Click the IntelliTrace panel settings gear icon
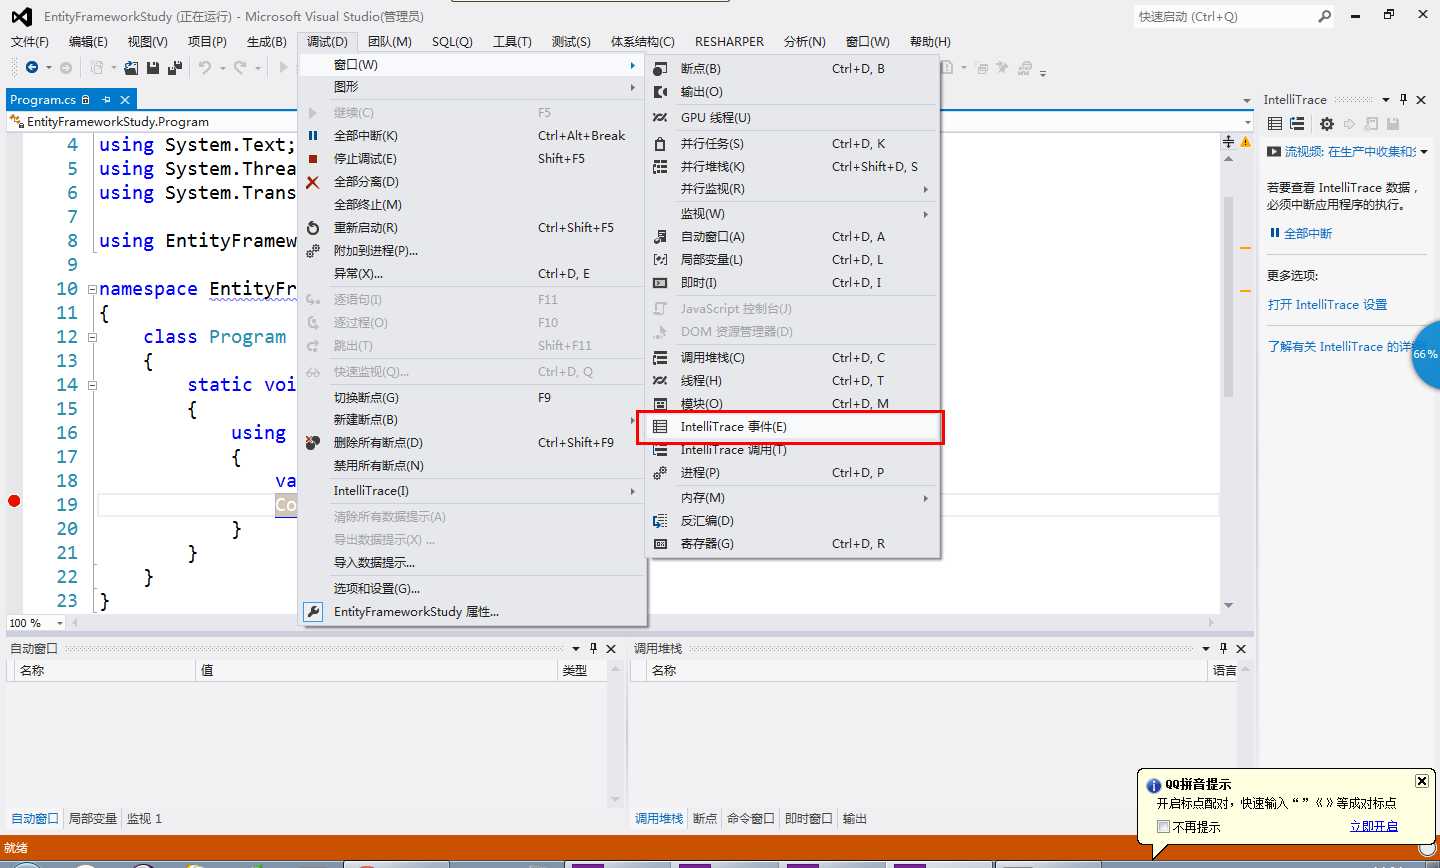The image size is (1440, 868). (x=1327, y=124)
